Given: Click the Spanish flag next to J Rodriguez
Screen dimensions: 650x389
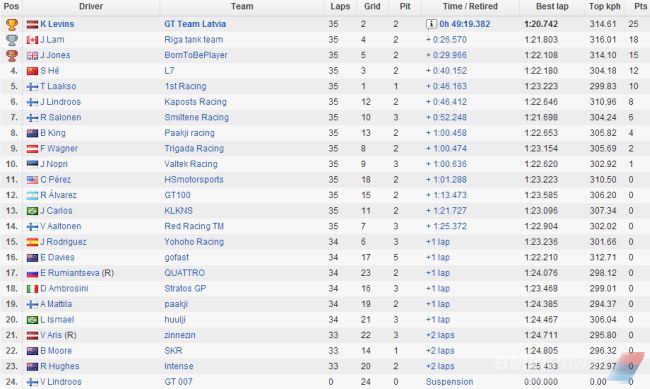Looking at the screenshot, I should [x=32, y=242].
